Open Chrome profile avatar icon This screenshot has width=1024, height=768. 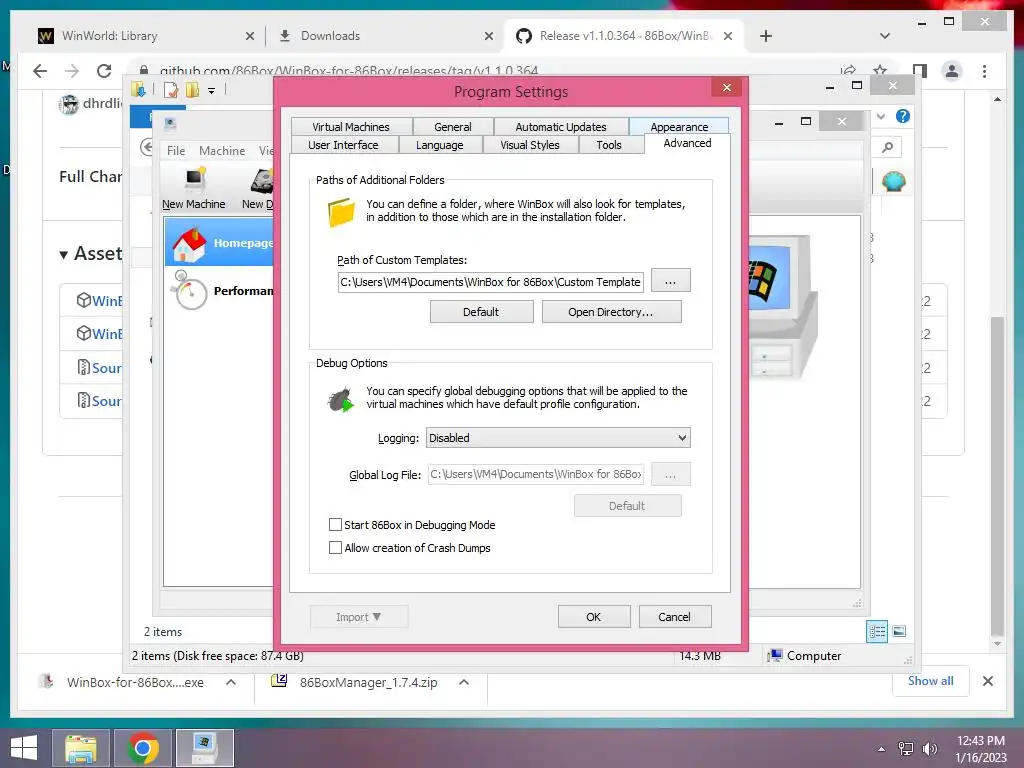tap(952, 71)
